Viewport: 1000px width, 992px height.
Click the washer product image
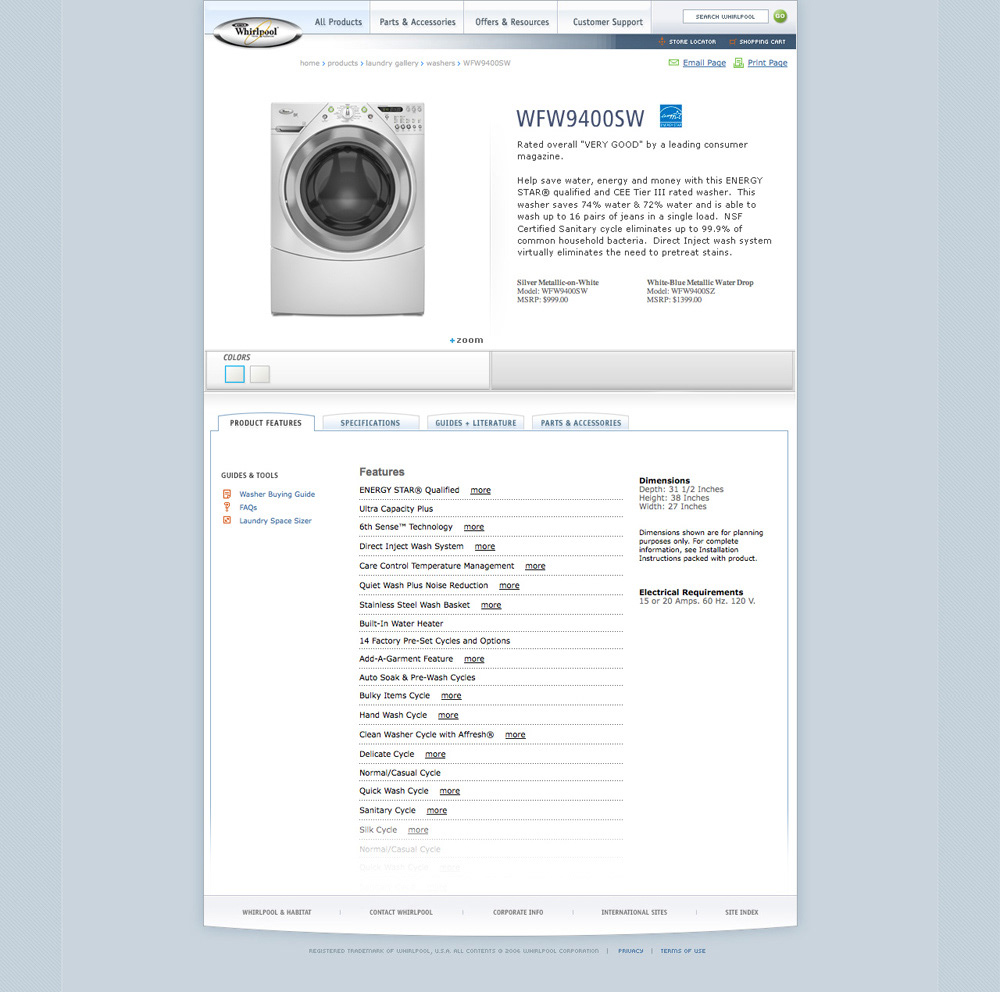[348, 209]
